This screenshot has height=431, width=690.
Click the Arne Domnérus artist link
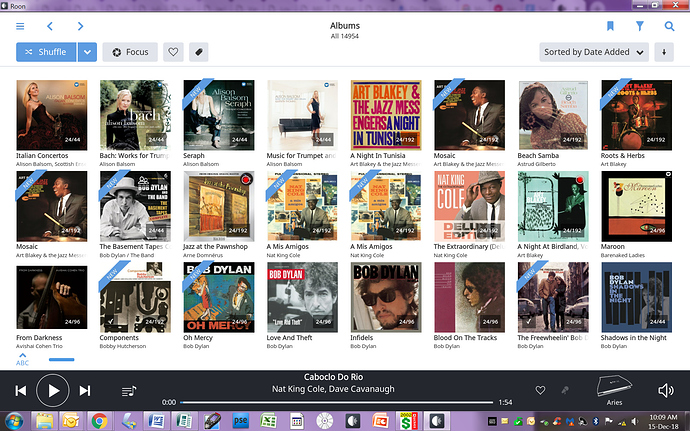pos(203,255)
